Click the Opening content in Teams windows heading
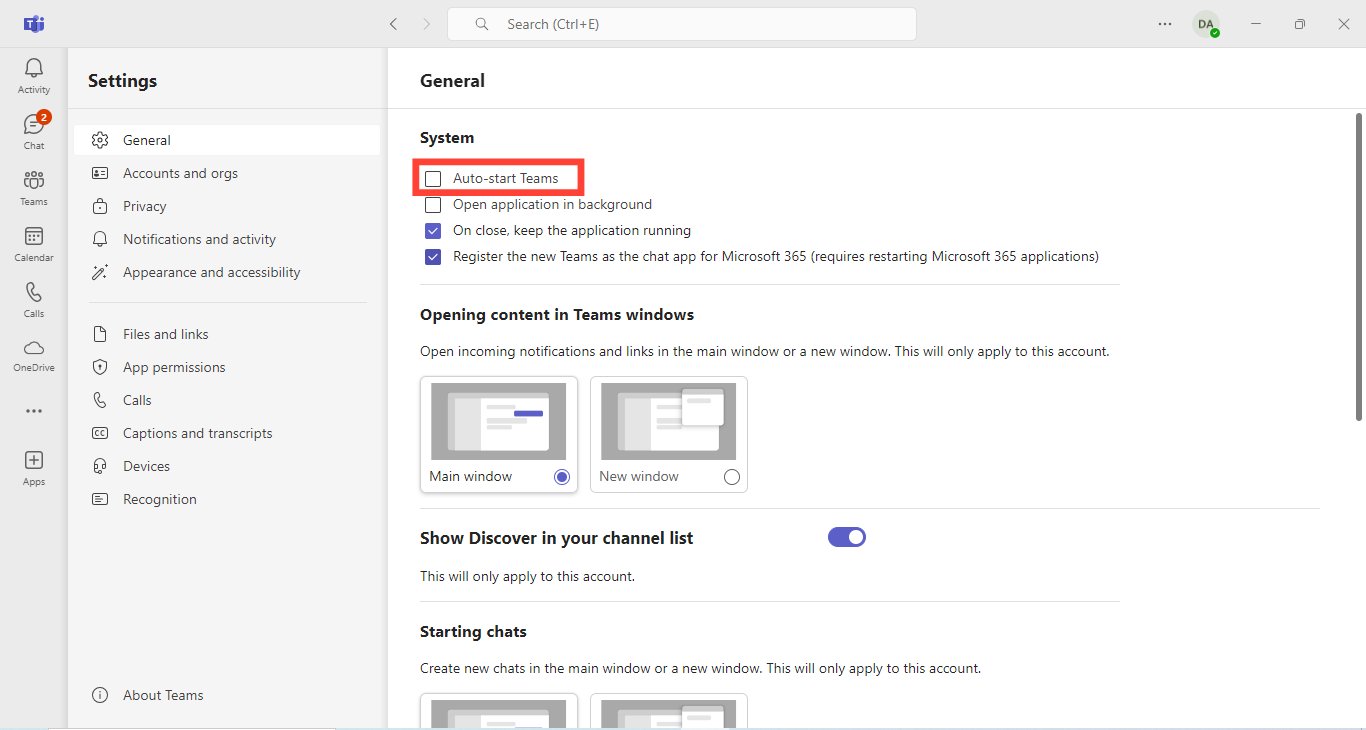The image size is (1366, 730). tap(557, 314)
